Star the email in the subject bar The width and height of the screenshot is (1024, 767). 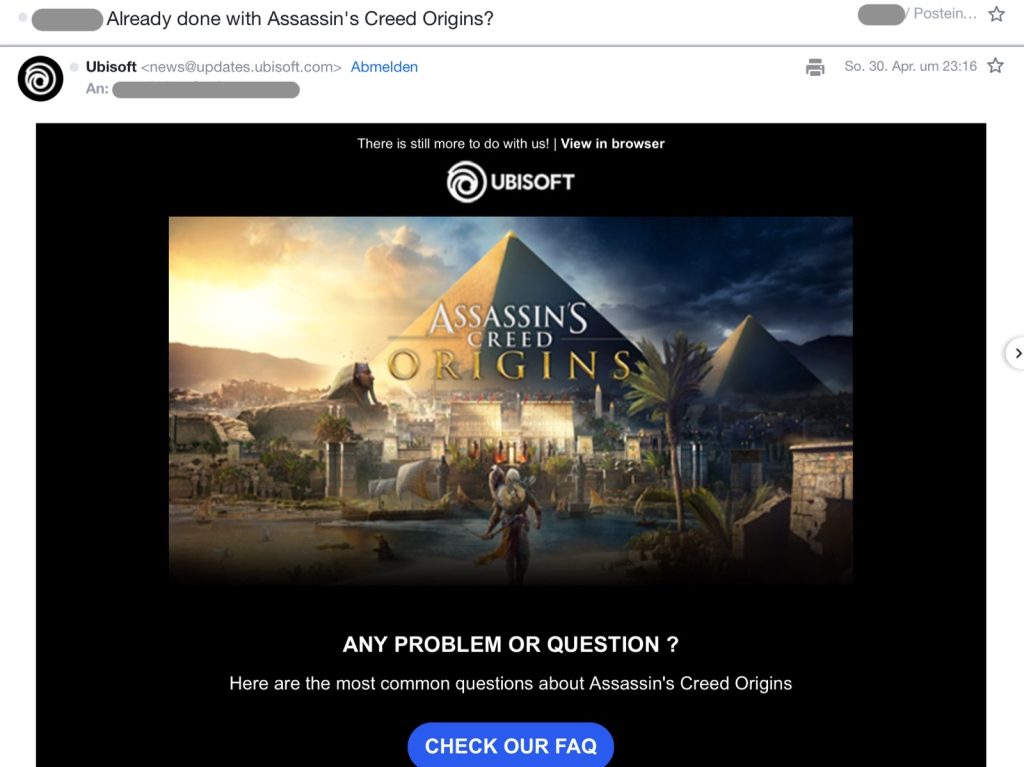tap(996, 14)
